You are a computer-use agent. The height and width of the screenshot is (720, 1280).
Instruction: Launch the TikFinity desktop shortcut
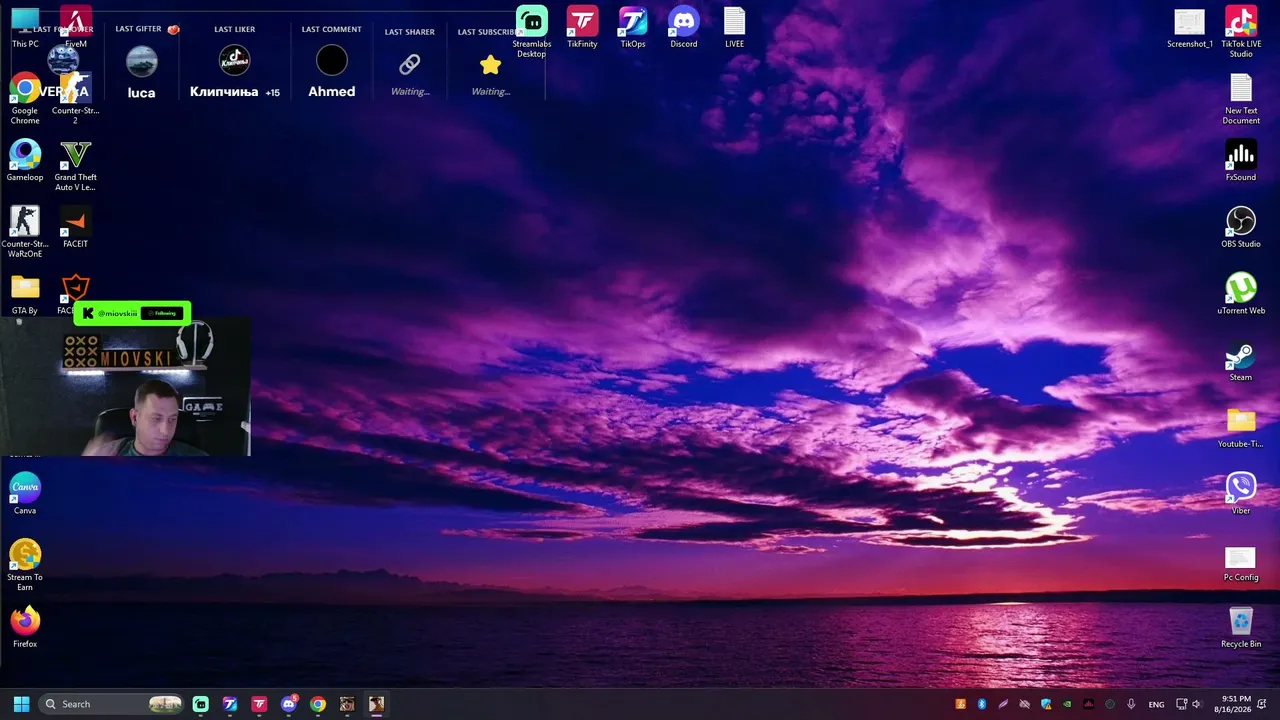(582, 27)
